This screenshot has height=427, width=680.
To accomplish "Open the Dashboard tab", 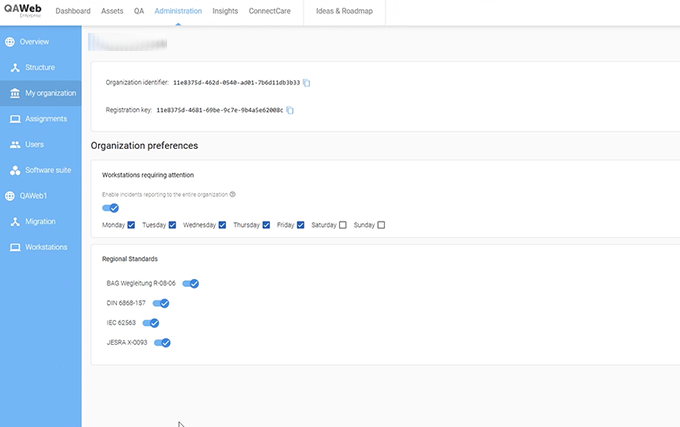I will (73, 11).
